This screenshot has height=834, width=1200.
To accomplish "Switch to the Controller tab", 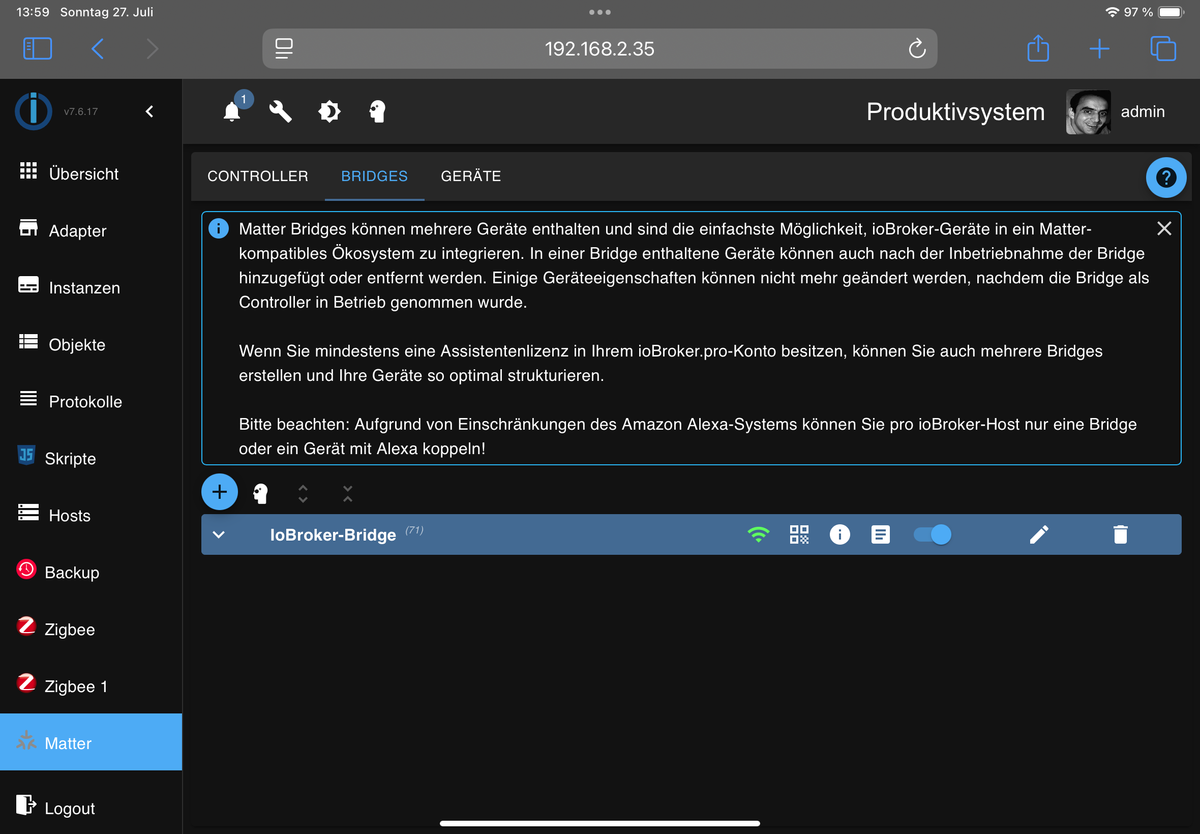I will click(258, 176).
